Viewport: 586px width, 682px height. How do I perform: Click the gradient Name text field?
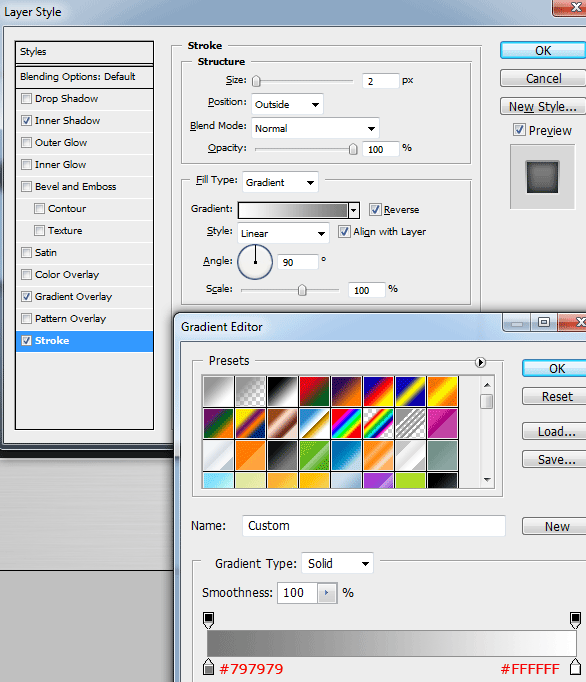(x=374, y=526)
